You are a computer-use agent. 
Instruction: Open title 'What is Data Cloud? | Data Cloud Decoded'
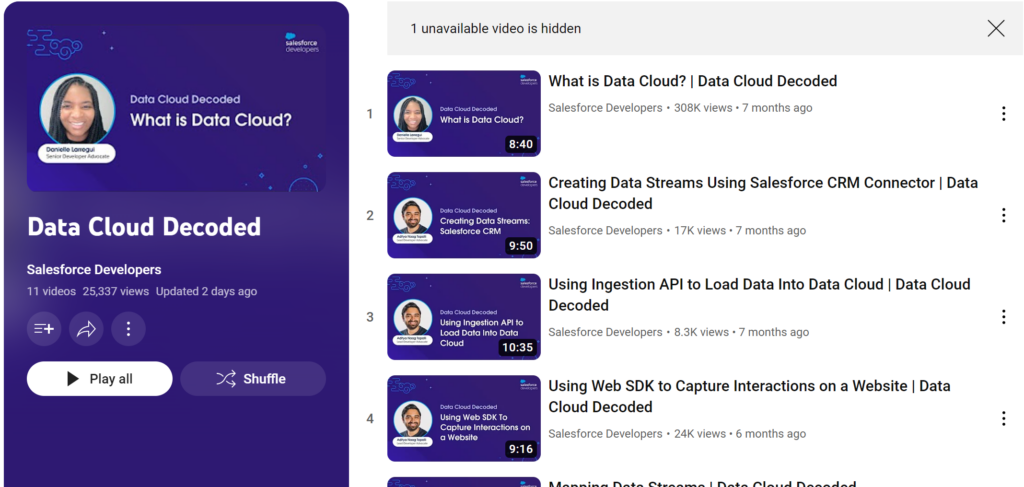tap(692, 81)
